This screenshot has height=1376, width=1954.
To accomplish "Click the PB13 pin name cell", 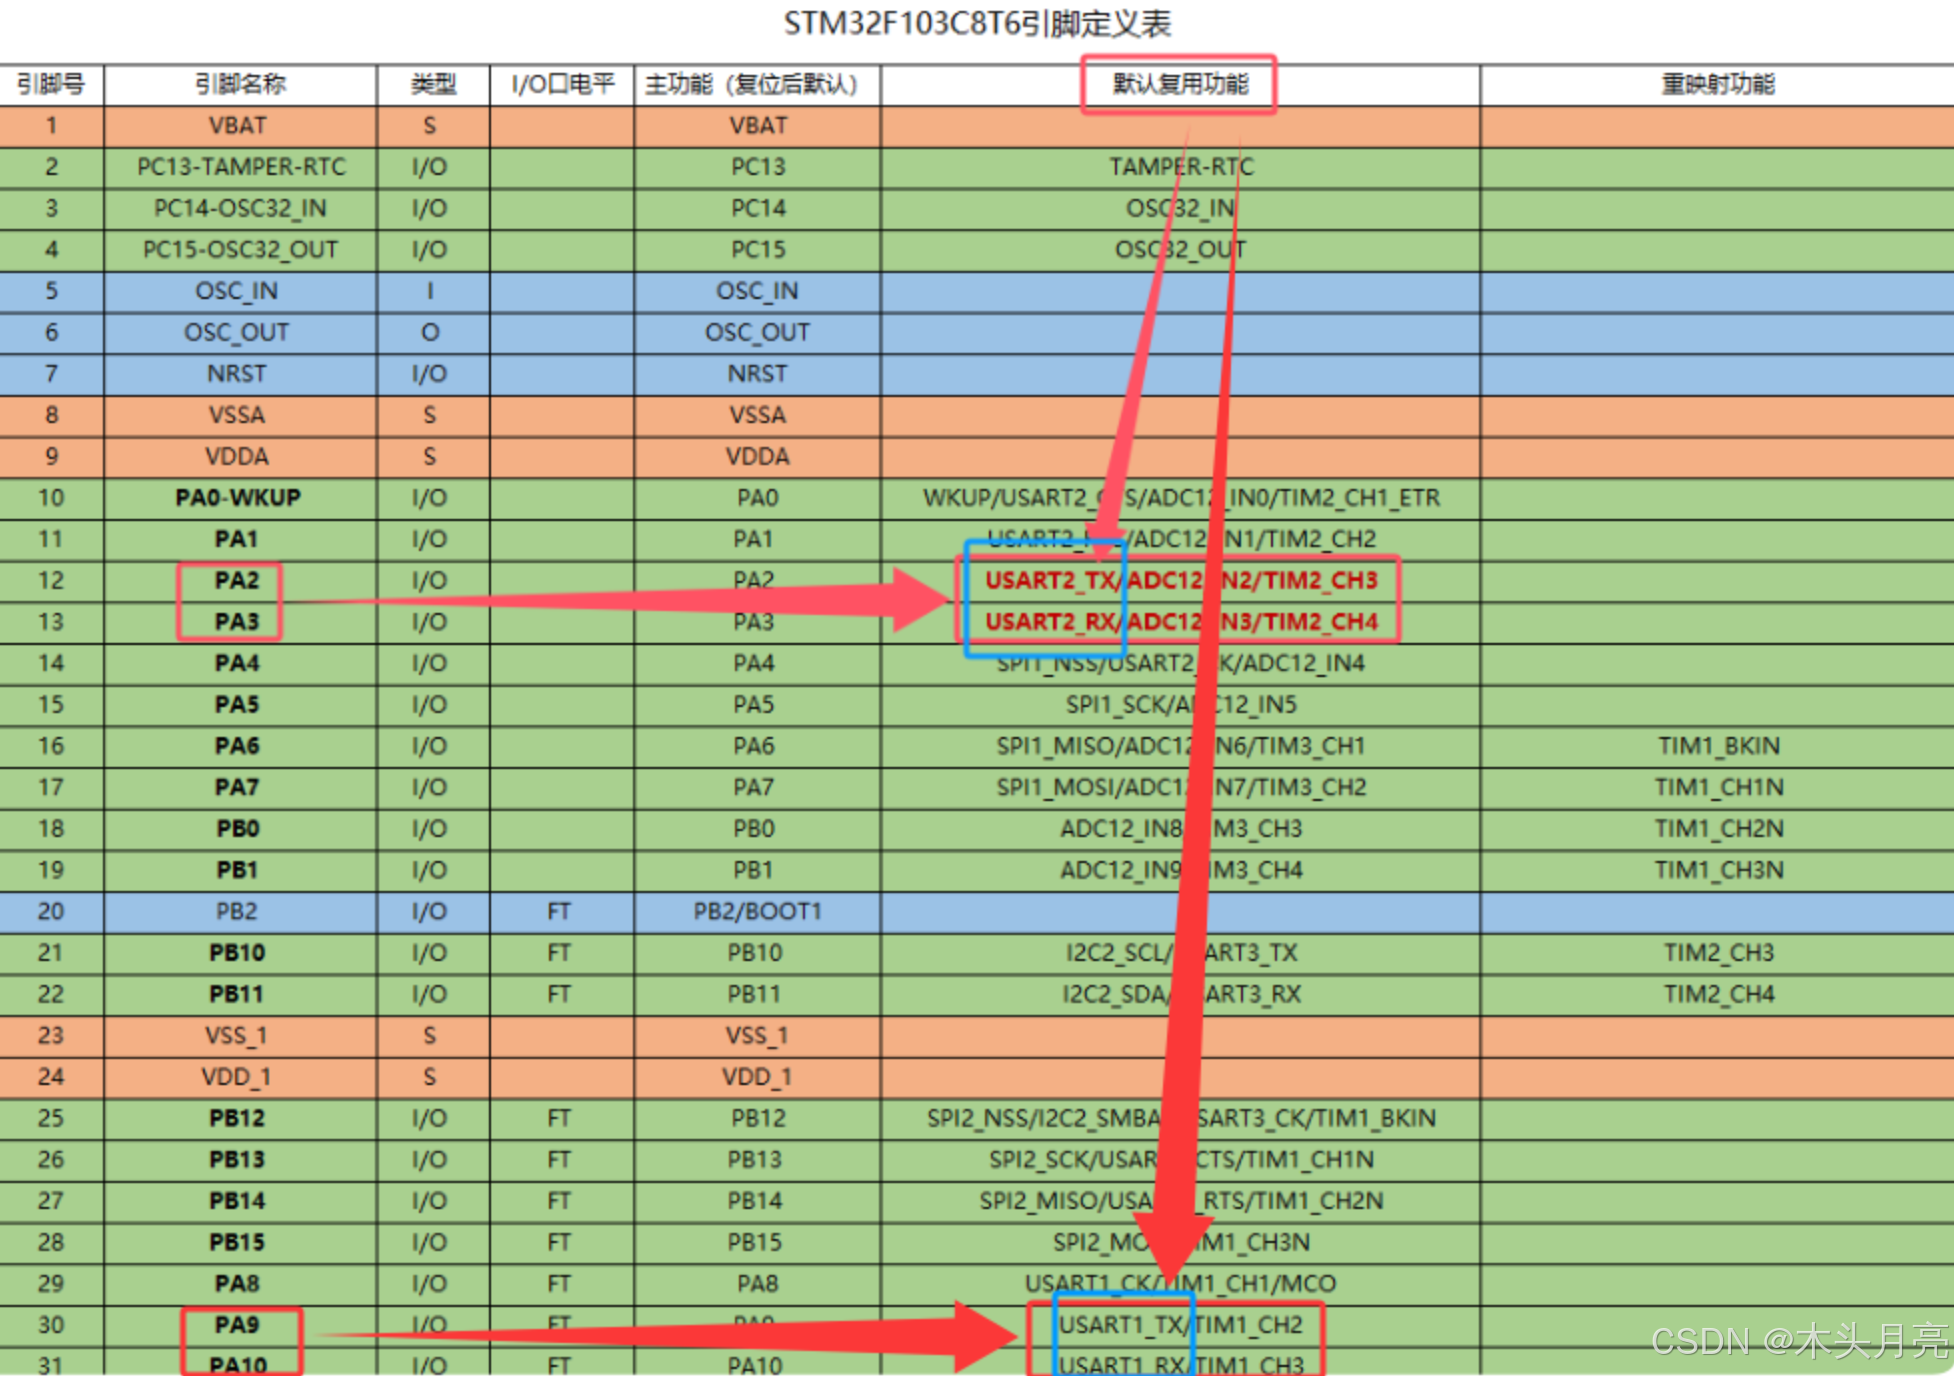I will (240, 1160).
